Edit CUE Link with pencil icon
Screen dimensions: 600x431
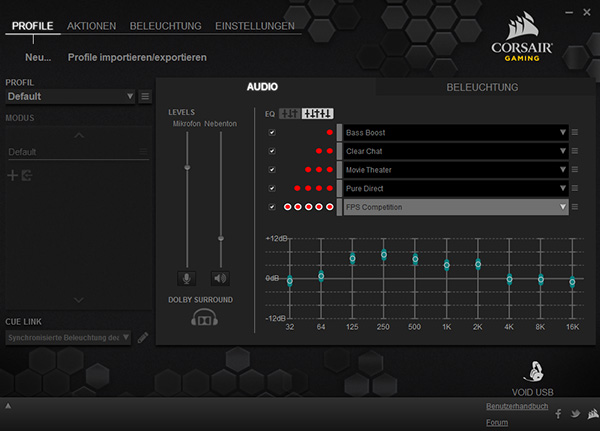click(143, 338)
